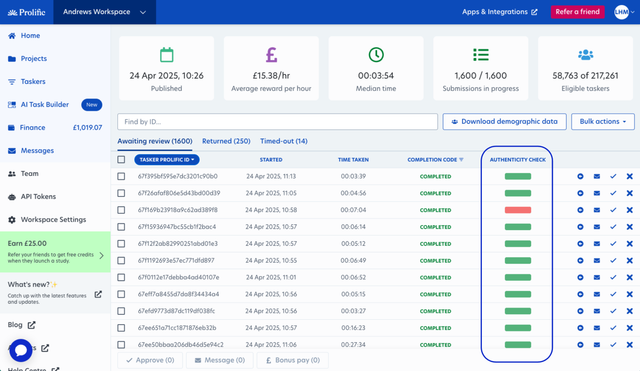Open AI Task Builder from its sidebar icon

coord(12,105)
